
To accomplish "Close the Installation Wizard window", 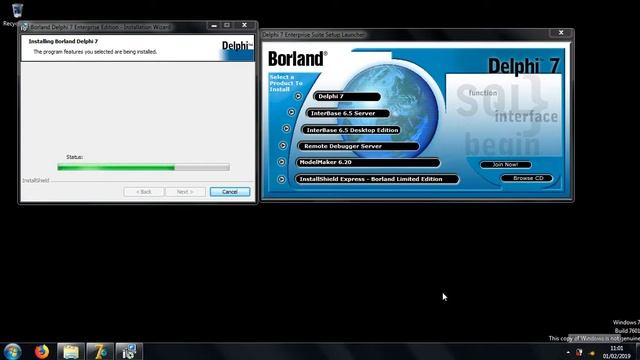I will [244, 26].
